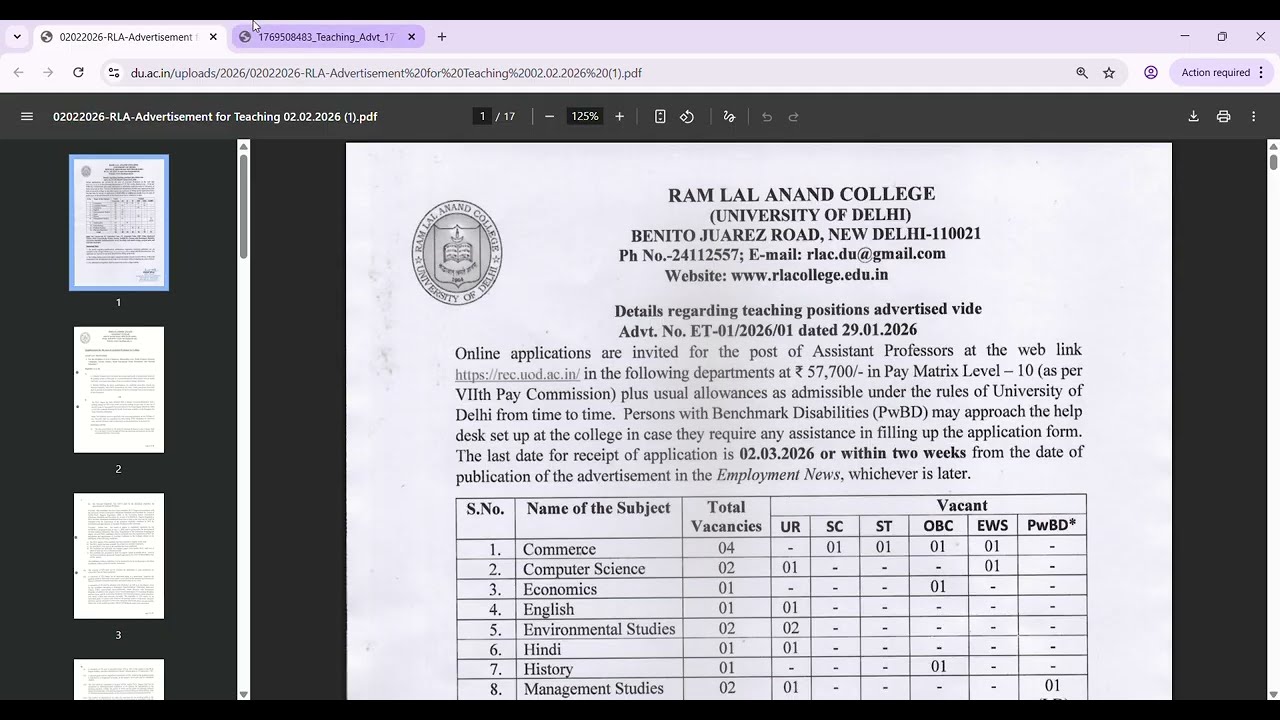Click the fit to page icon
The image size is (1280, 720).
[x=660, y=116]
